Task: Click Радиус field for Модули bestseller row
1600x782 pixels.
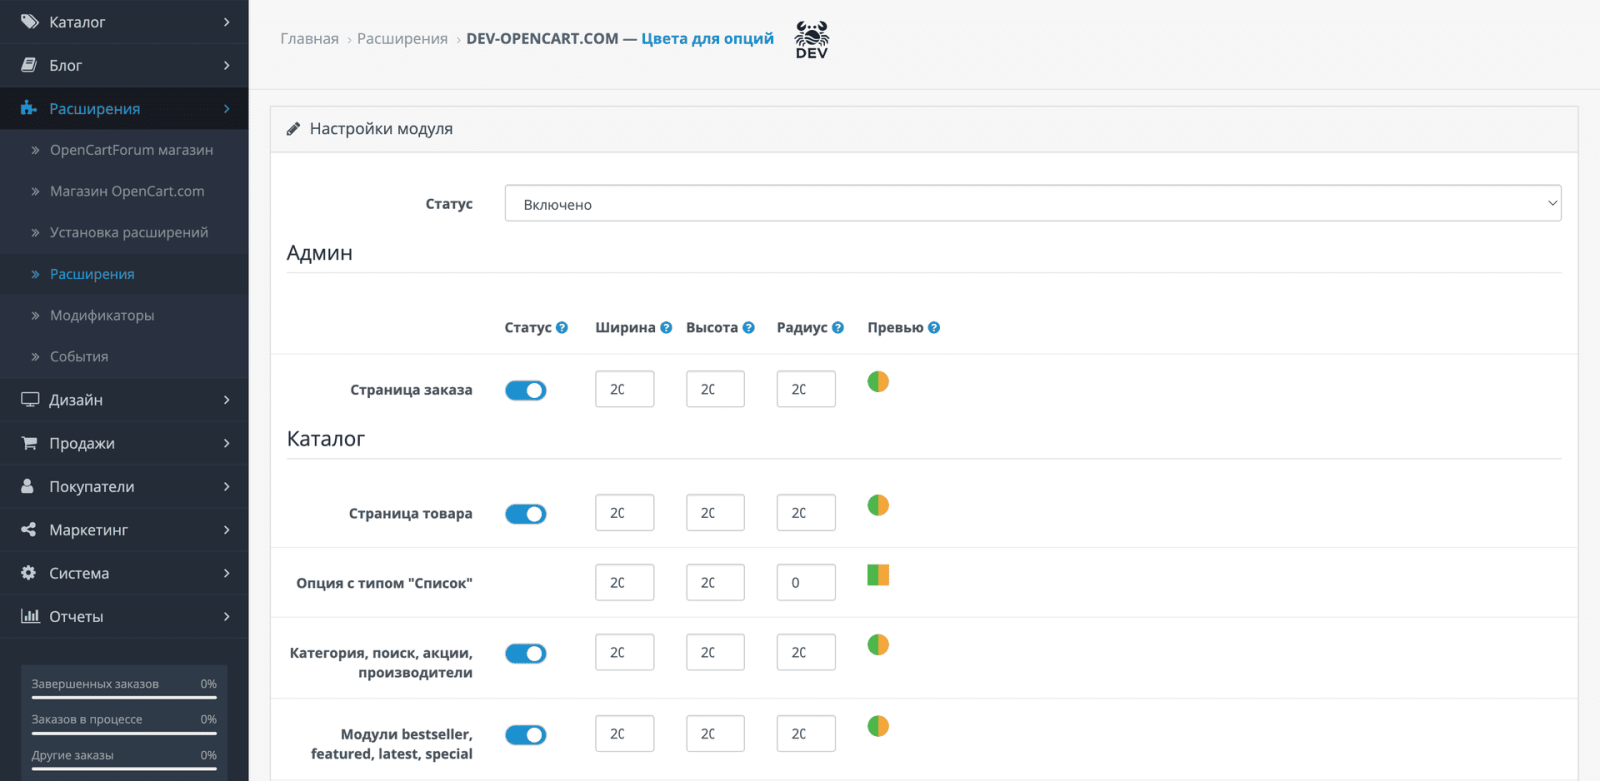Action: 806,734
